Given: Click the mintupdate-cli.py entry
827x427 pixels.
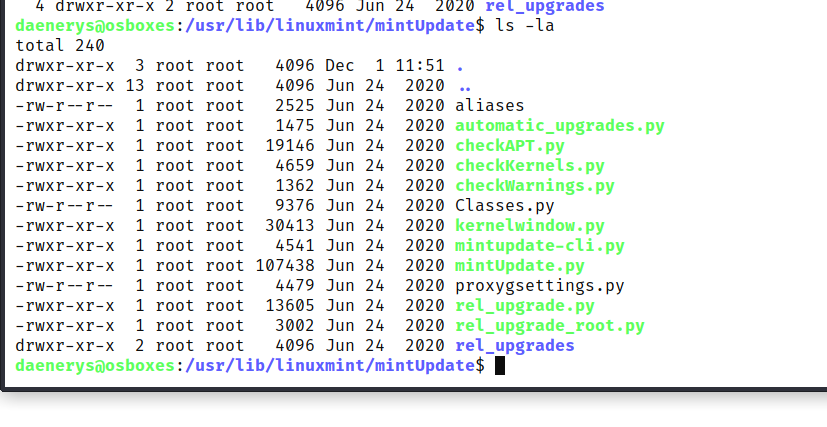Looking at the screenshot, I should 540,246.
